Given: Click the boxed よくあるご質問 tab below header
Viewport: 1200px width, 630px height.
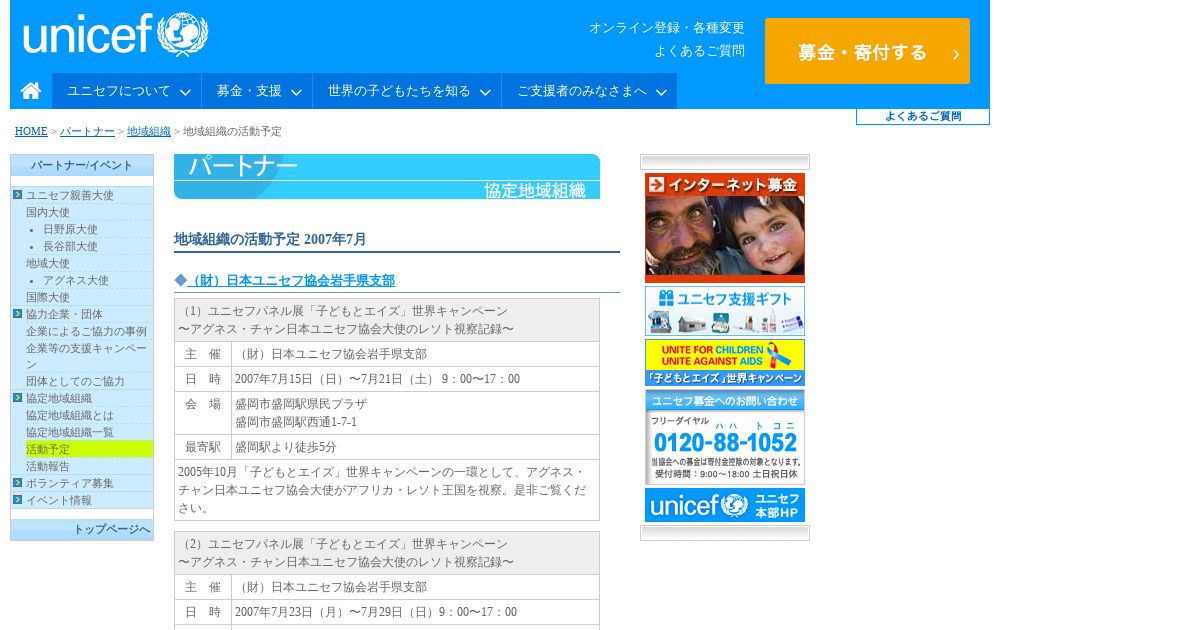Looking at the screenshot, I should point(923,116).
